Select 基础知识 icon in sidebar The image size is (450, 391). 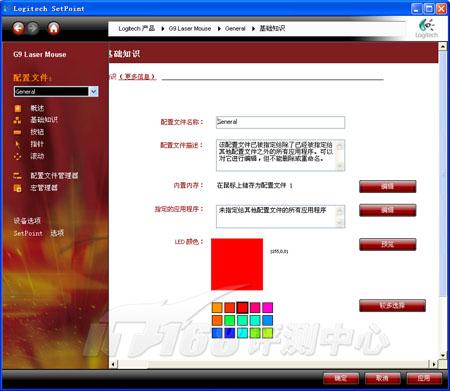pyautogui.click(x=17, y=120)
